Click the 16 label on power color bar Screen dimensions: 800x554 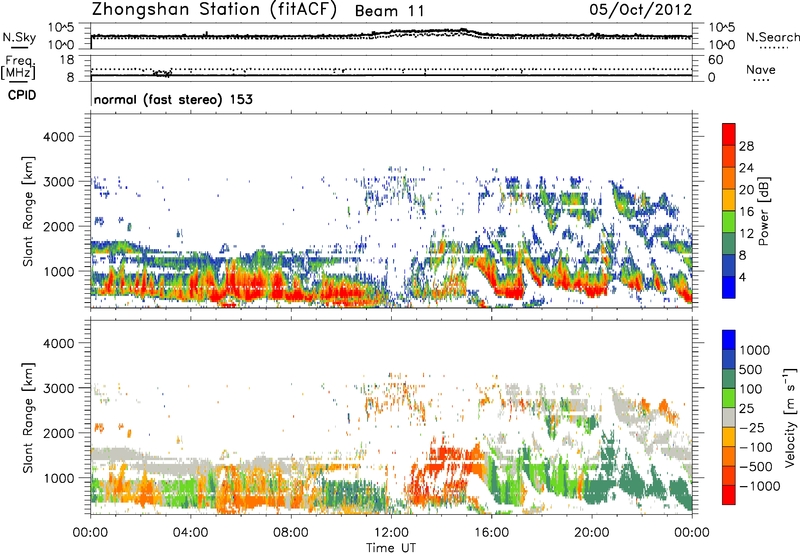pos(746,212)
